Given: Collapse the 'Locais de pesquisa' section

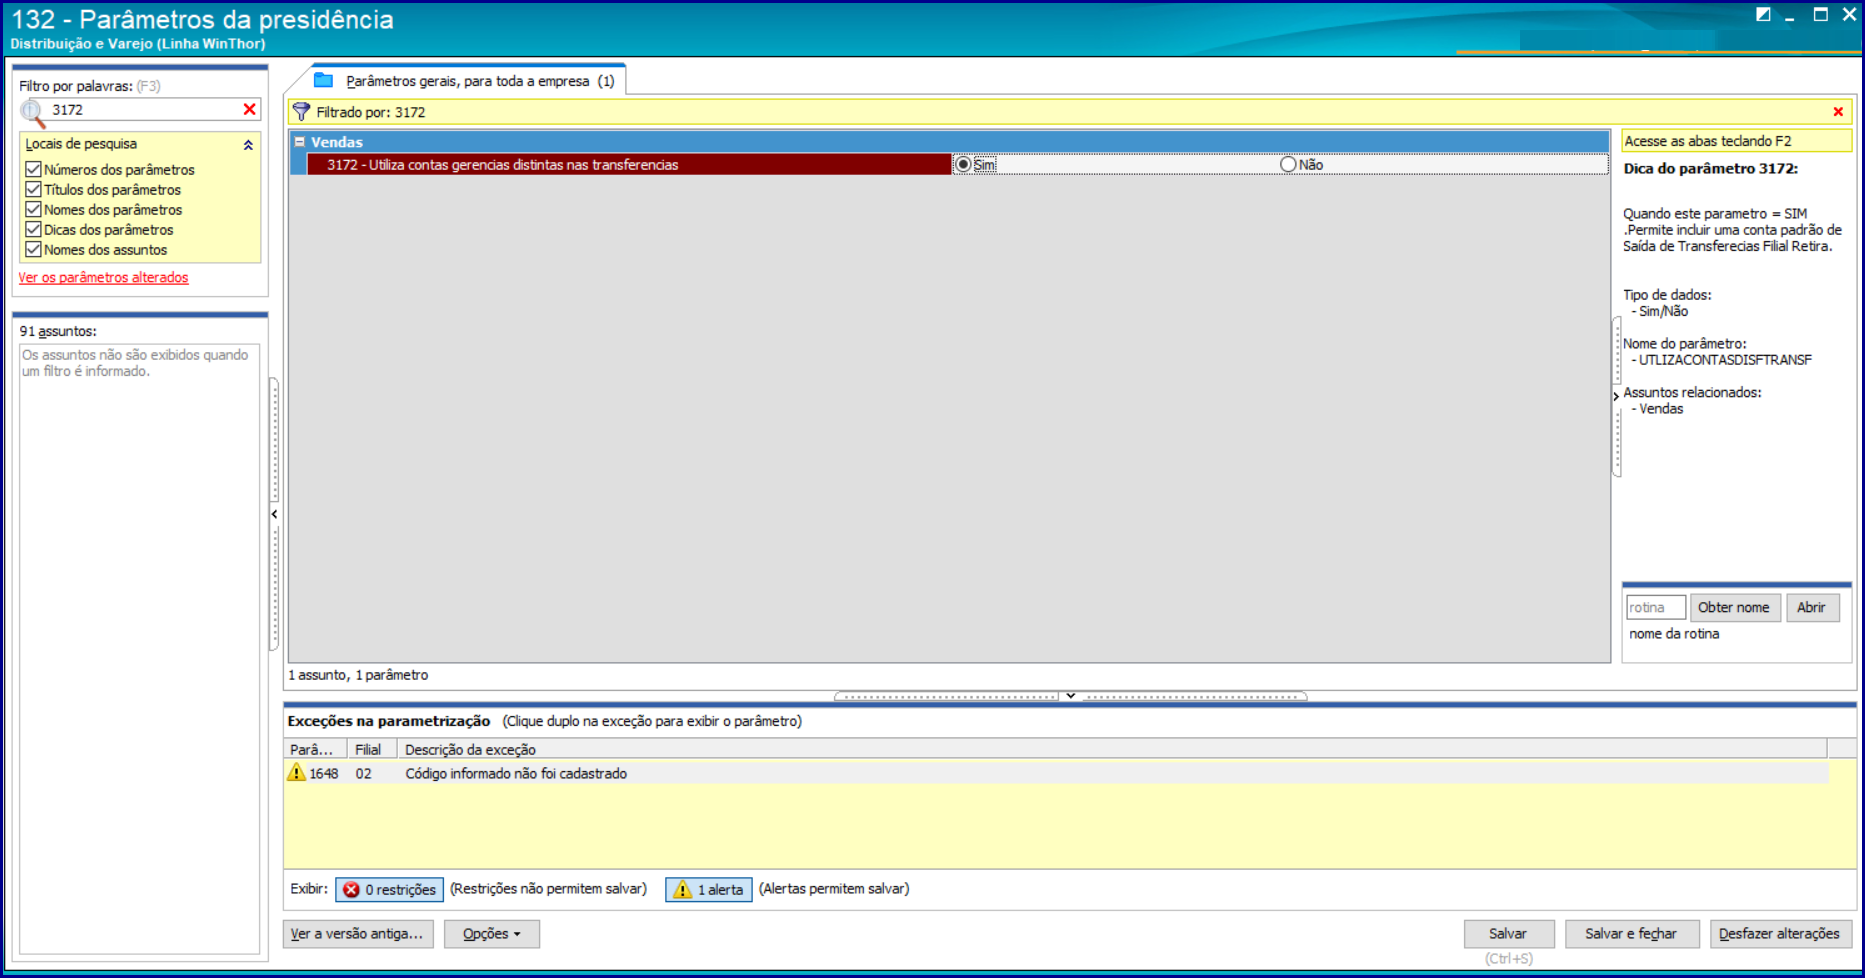Looking at the screenshot, I should [x=248, y=145].
